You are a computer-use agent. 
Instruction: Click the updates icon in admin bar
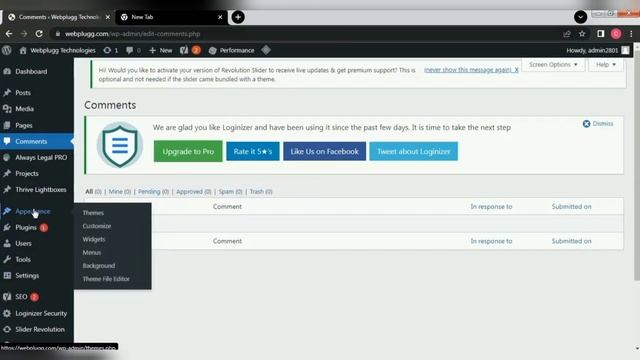(111, 50)
